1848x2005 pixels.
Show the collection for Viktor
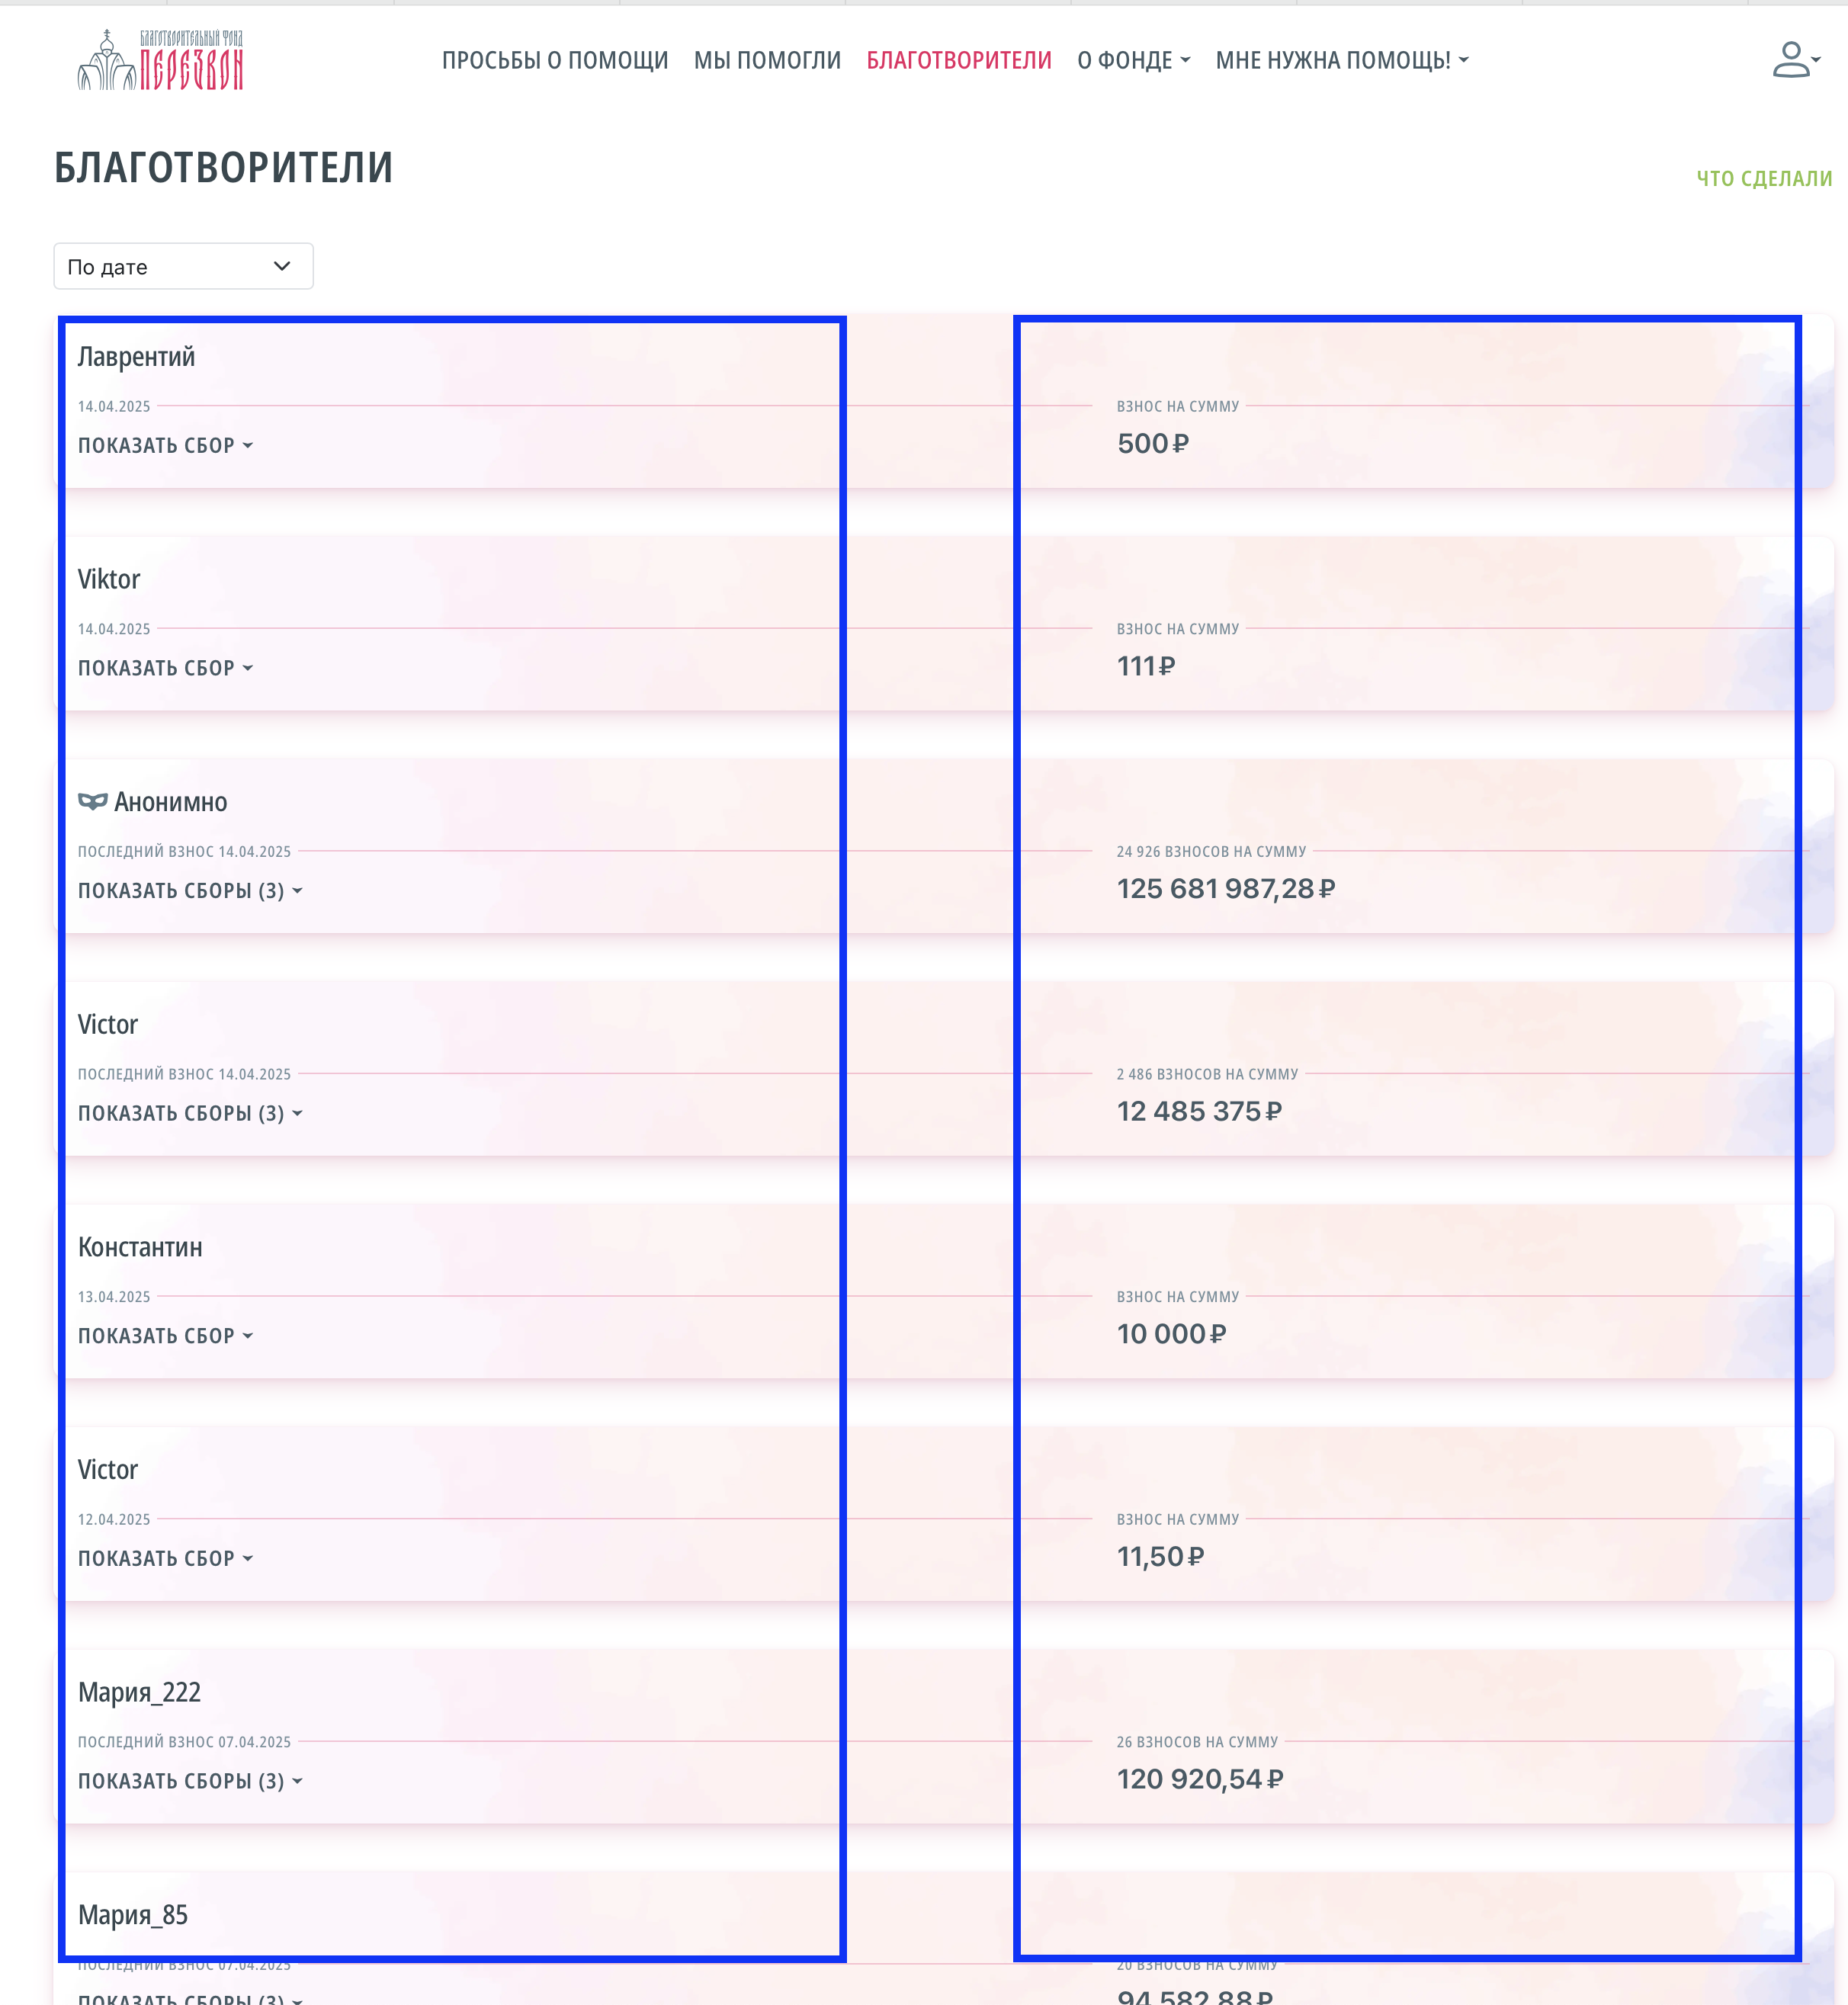click(165, 668)
